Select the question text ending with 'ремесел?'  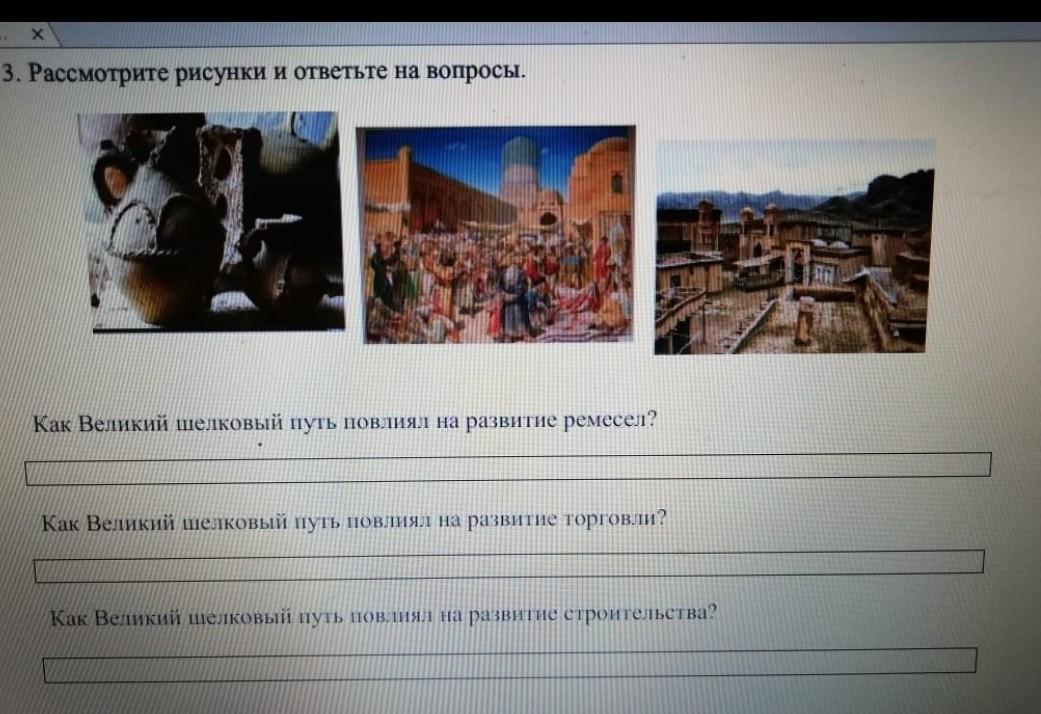(345, 422)
